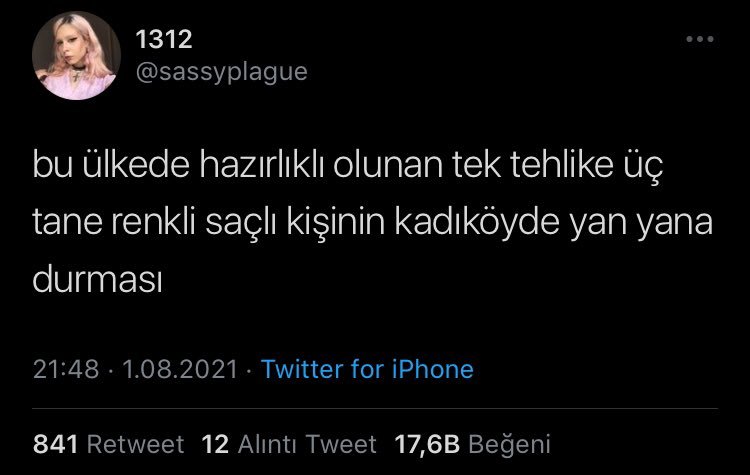
Task: Open the profile via display name 1312
Action: 164,39
